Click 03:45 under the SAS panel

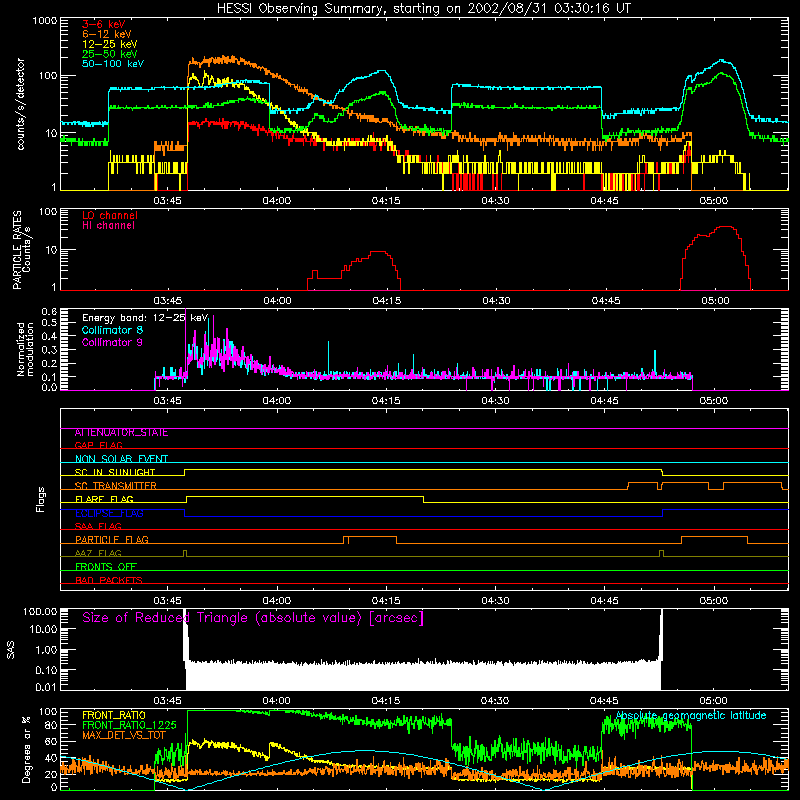(x=167, y=701)
